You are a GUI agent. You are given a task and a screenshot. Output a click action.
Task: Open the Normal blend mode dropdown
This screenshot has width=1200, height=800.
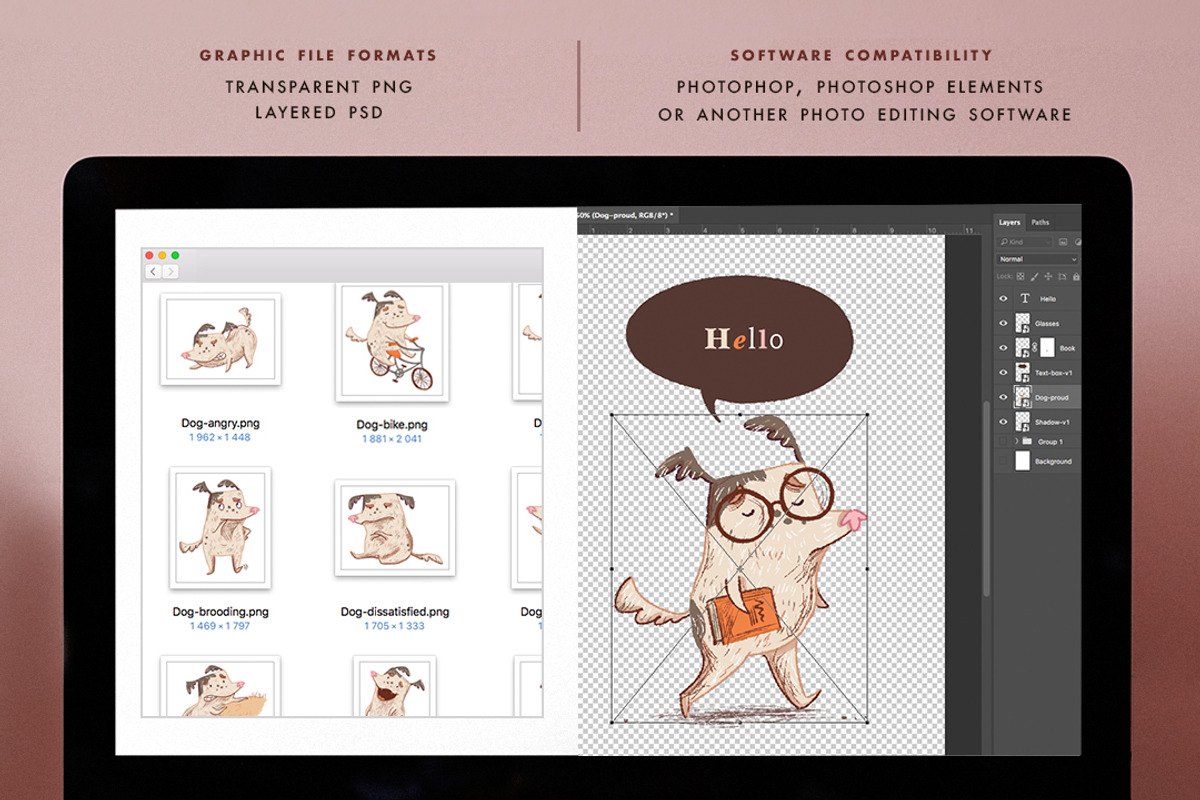point(1038,259)
